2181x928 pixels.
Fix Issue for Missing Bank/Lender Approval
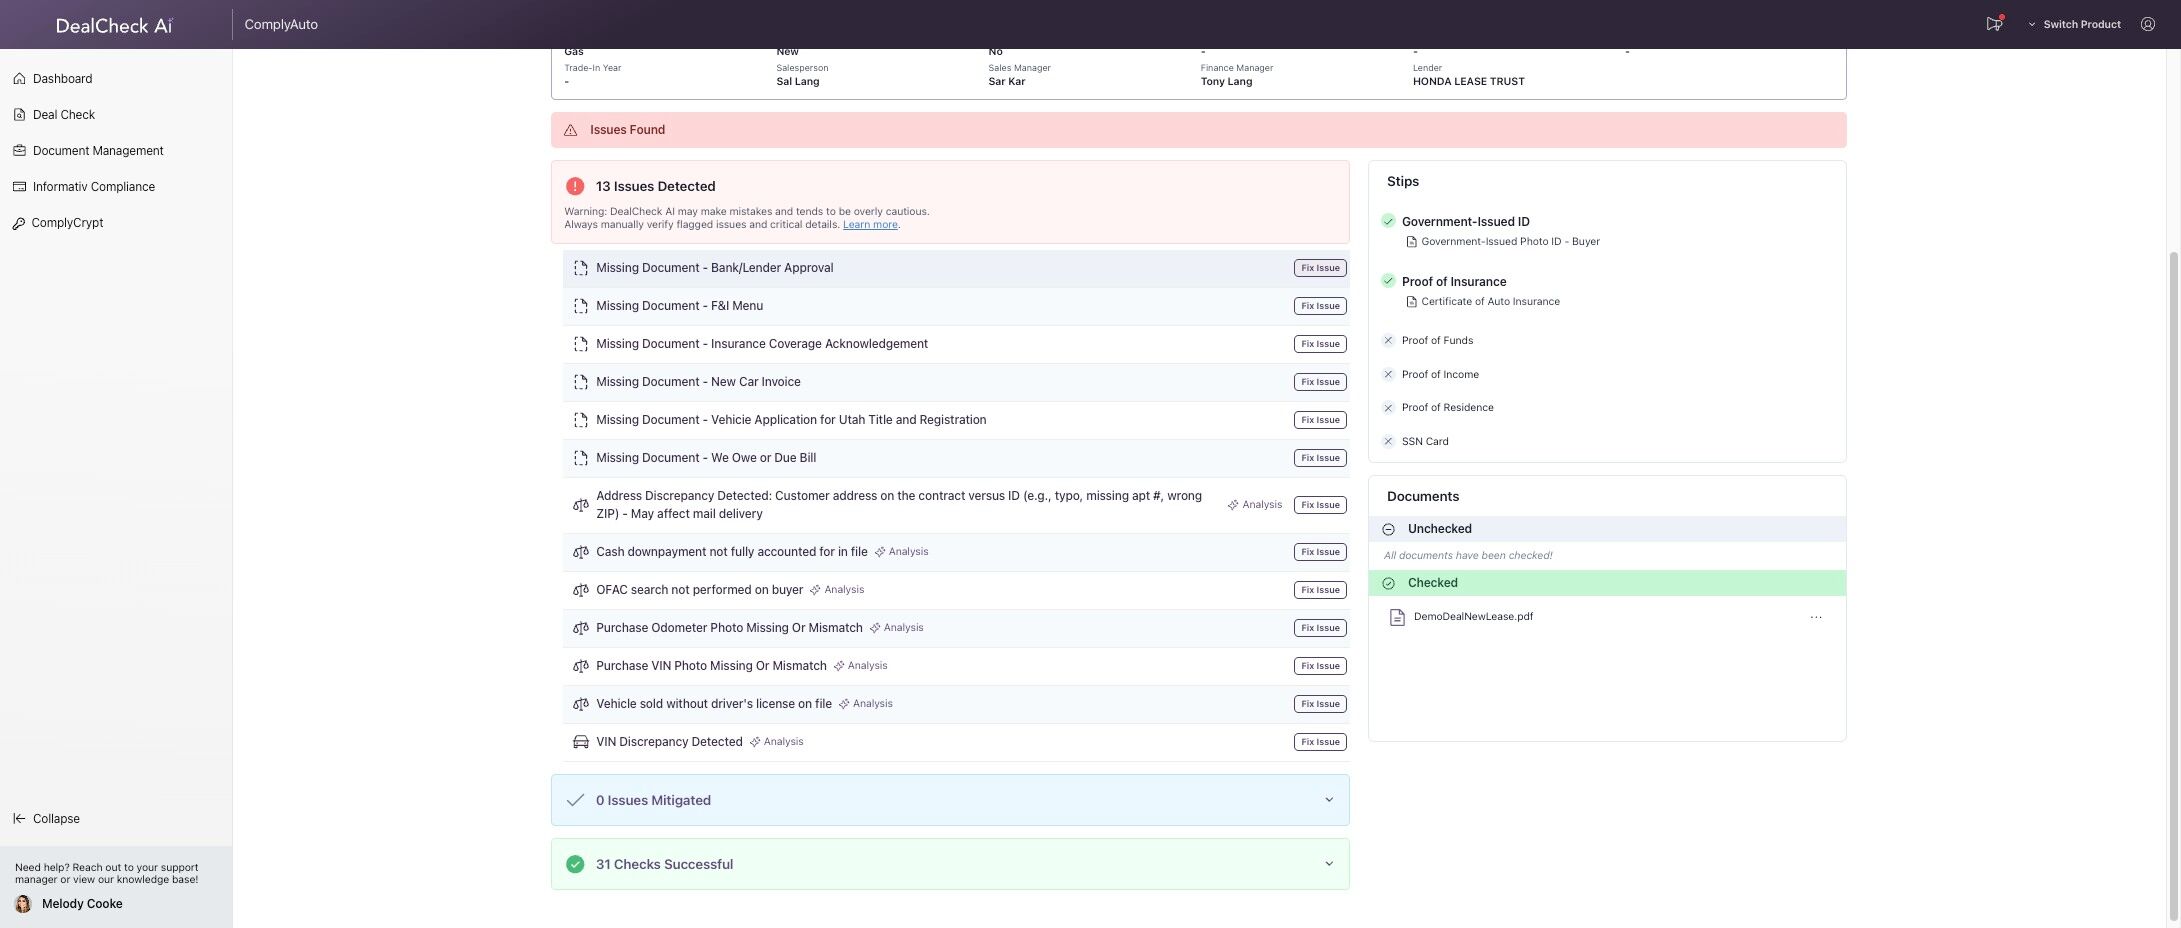click(x=1320, y=268)
